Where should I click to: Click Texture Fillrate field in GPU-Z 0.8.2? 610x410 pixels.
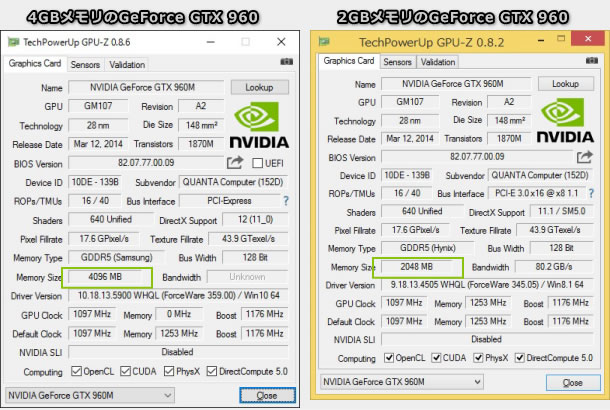pos(555,230)
